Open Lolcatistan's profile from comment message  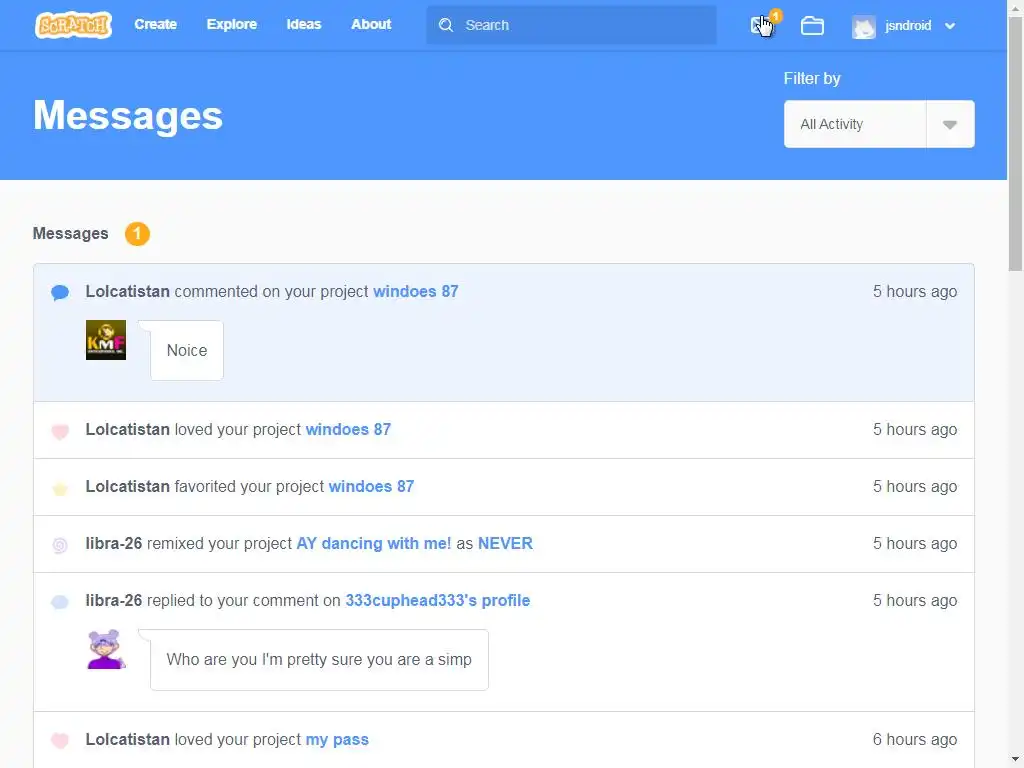[x=127, y=291]
